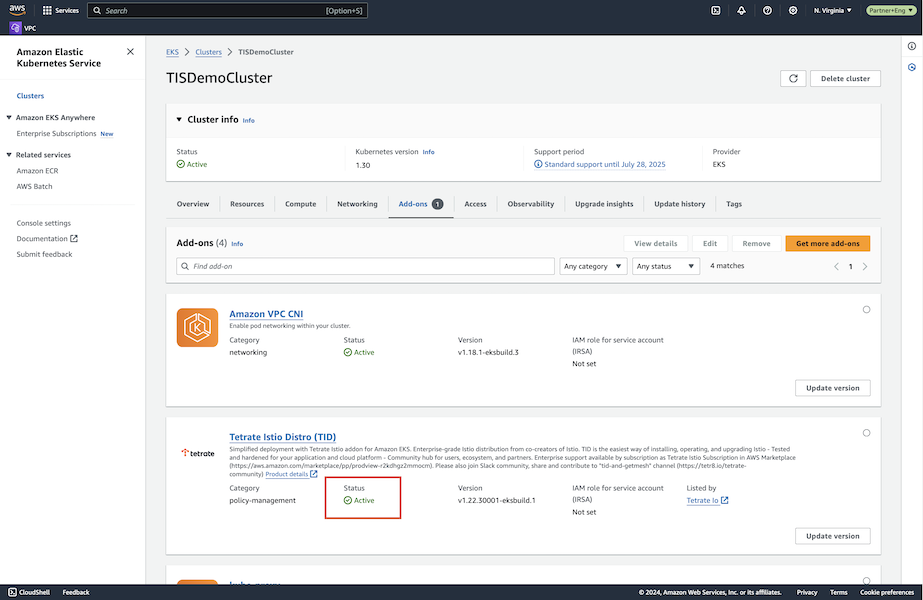Image resolution: width=923 pixels, height=600 pixels.
Task: Focus the Find add-on search field
Action: 366,266
